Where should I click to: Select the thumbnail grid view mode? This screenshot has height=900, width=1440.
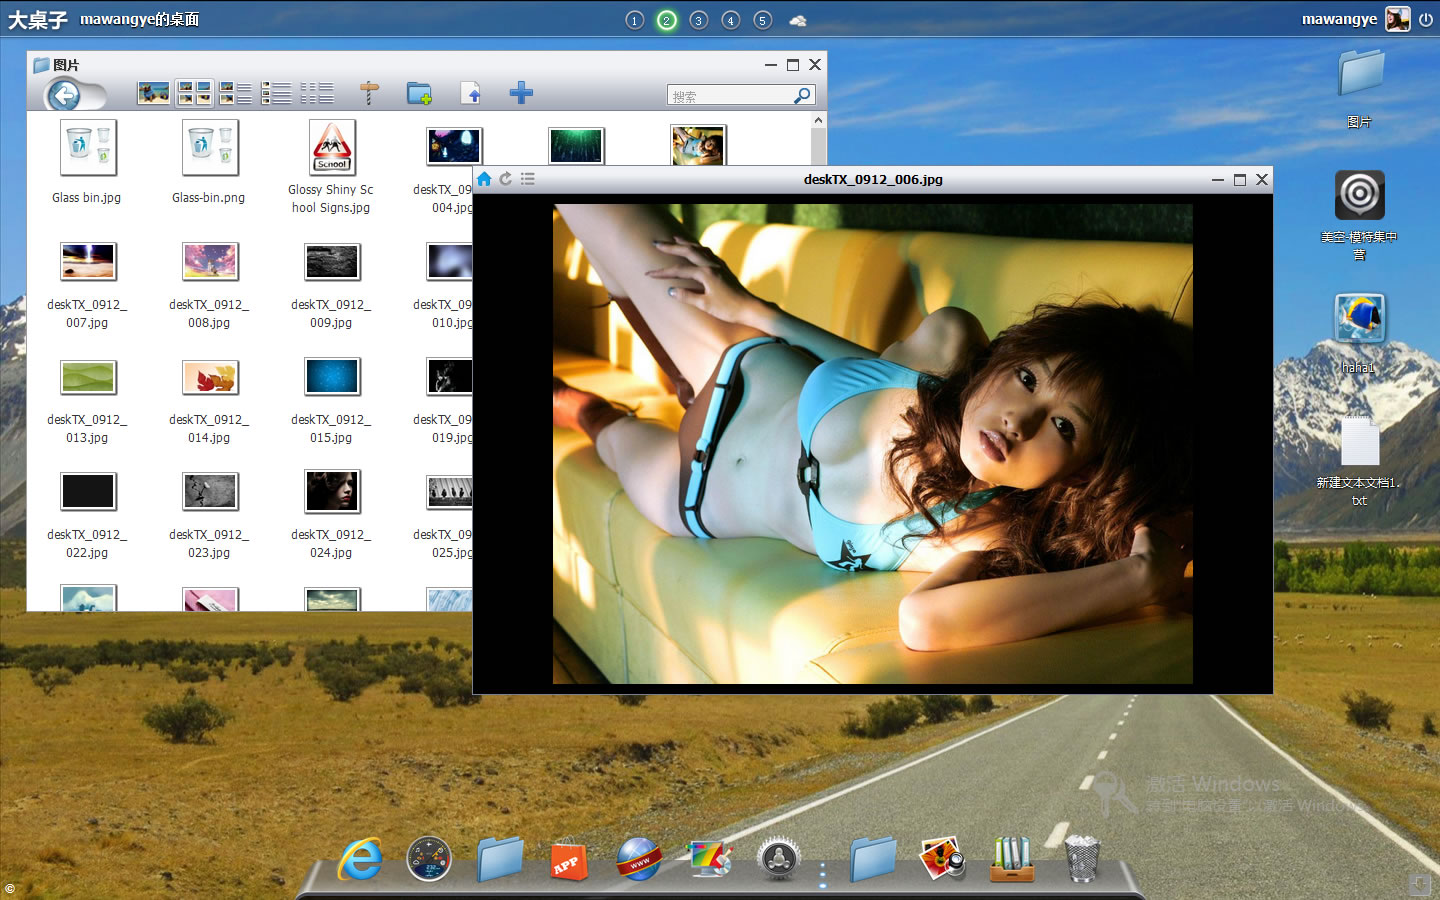point(194,93)
